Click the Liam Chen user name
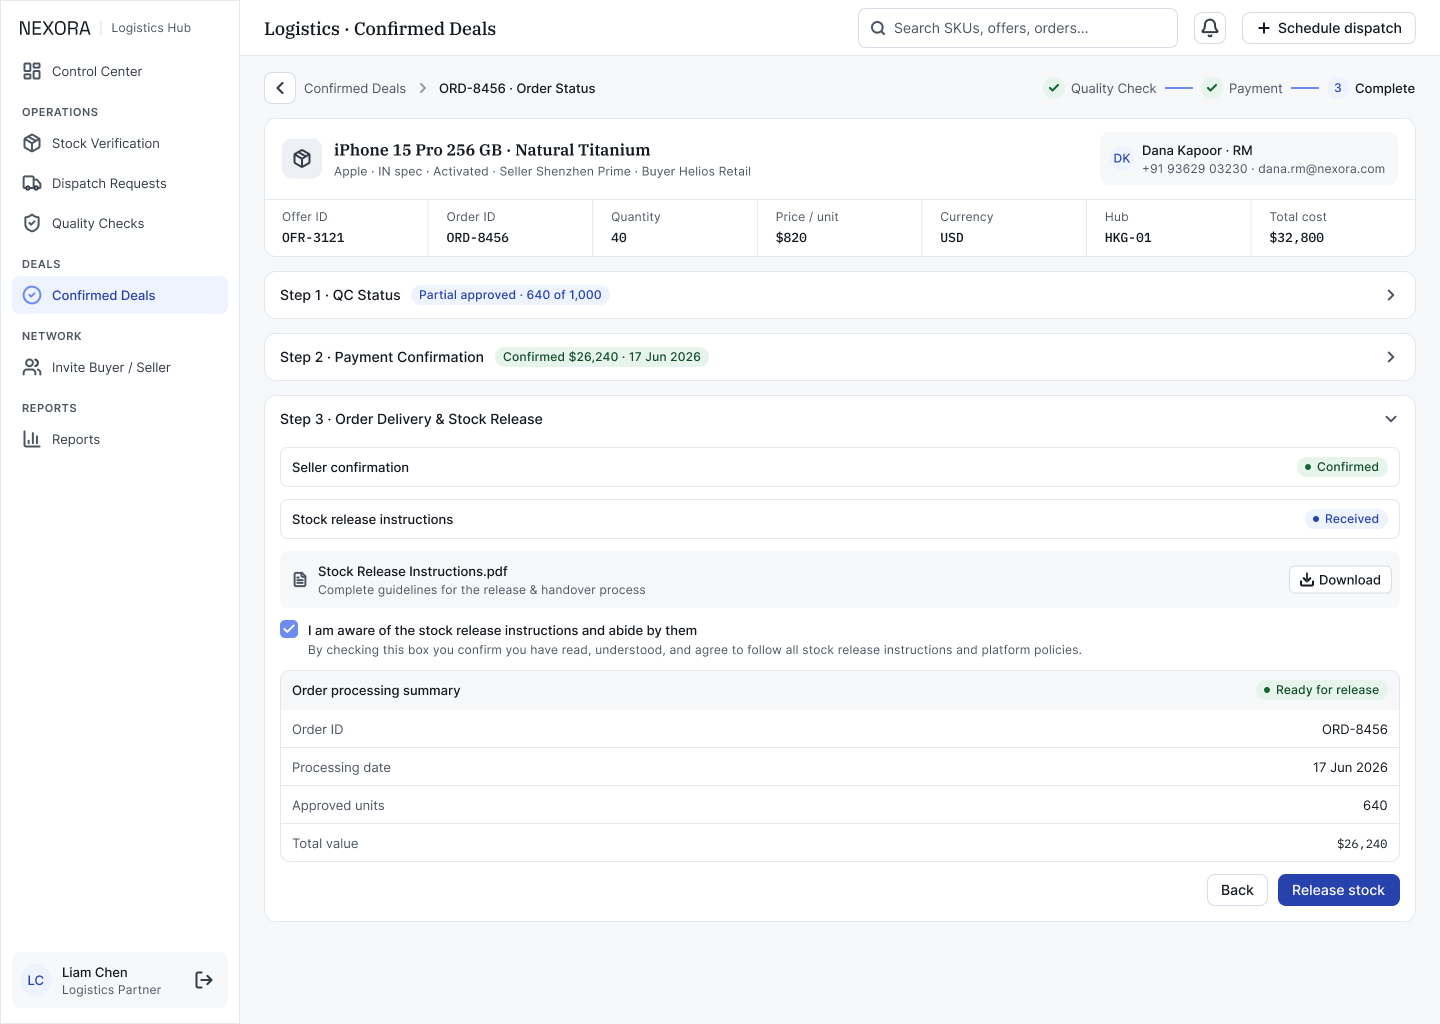 click(x=95, y=972)
